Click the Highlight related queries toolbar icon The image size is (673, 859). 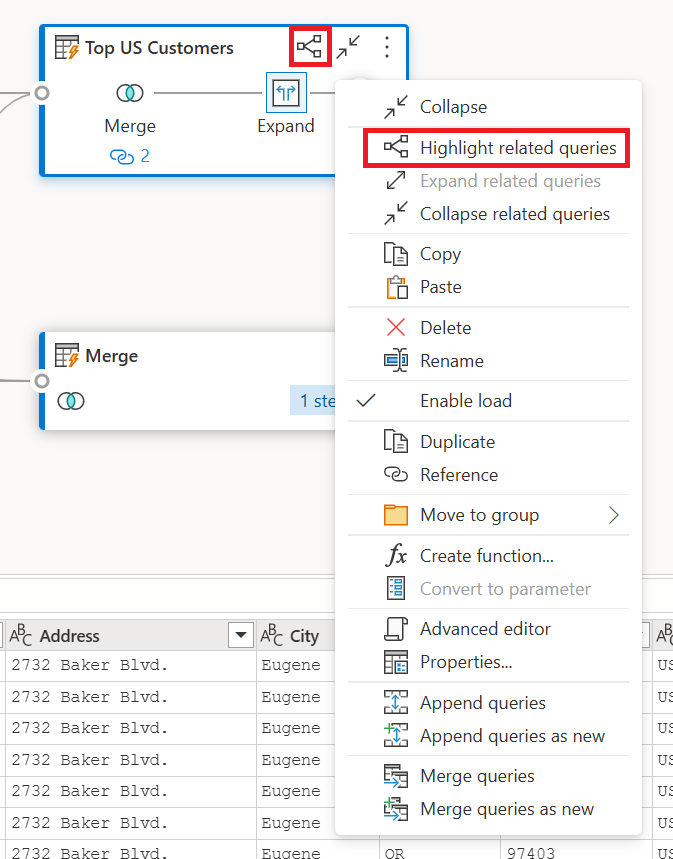point(311,46)
